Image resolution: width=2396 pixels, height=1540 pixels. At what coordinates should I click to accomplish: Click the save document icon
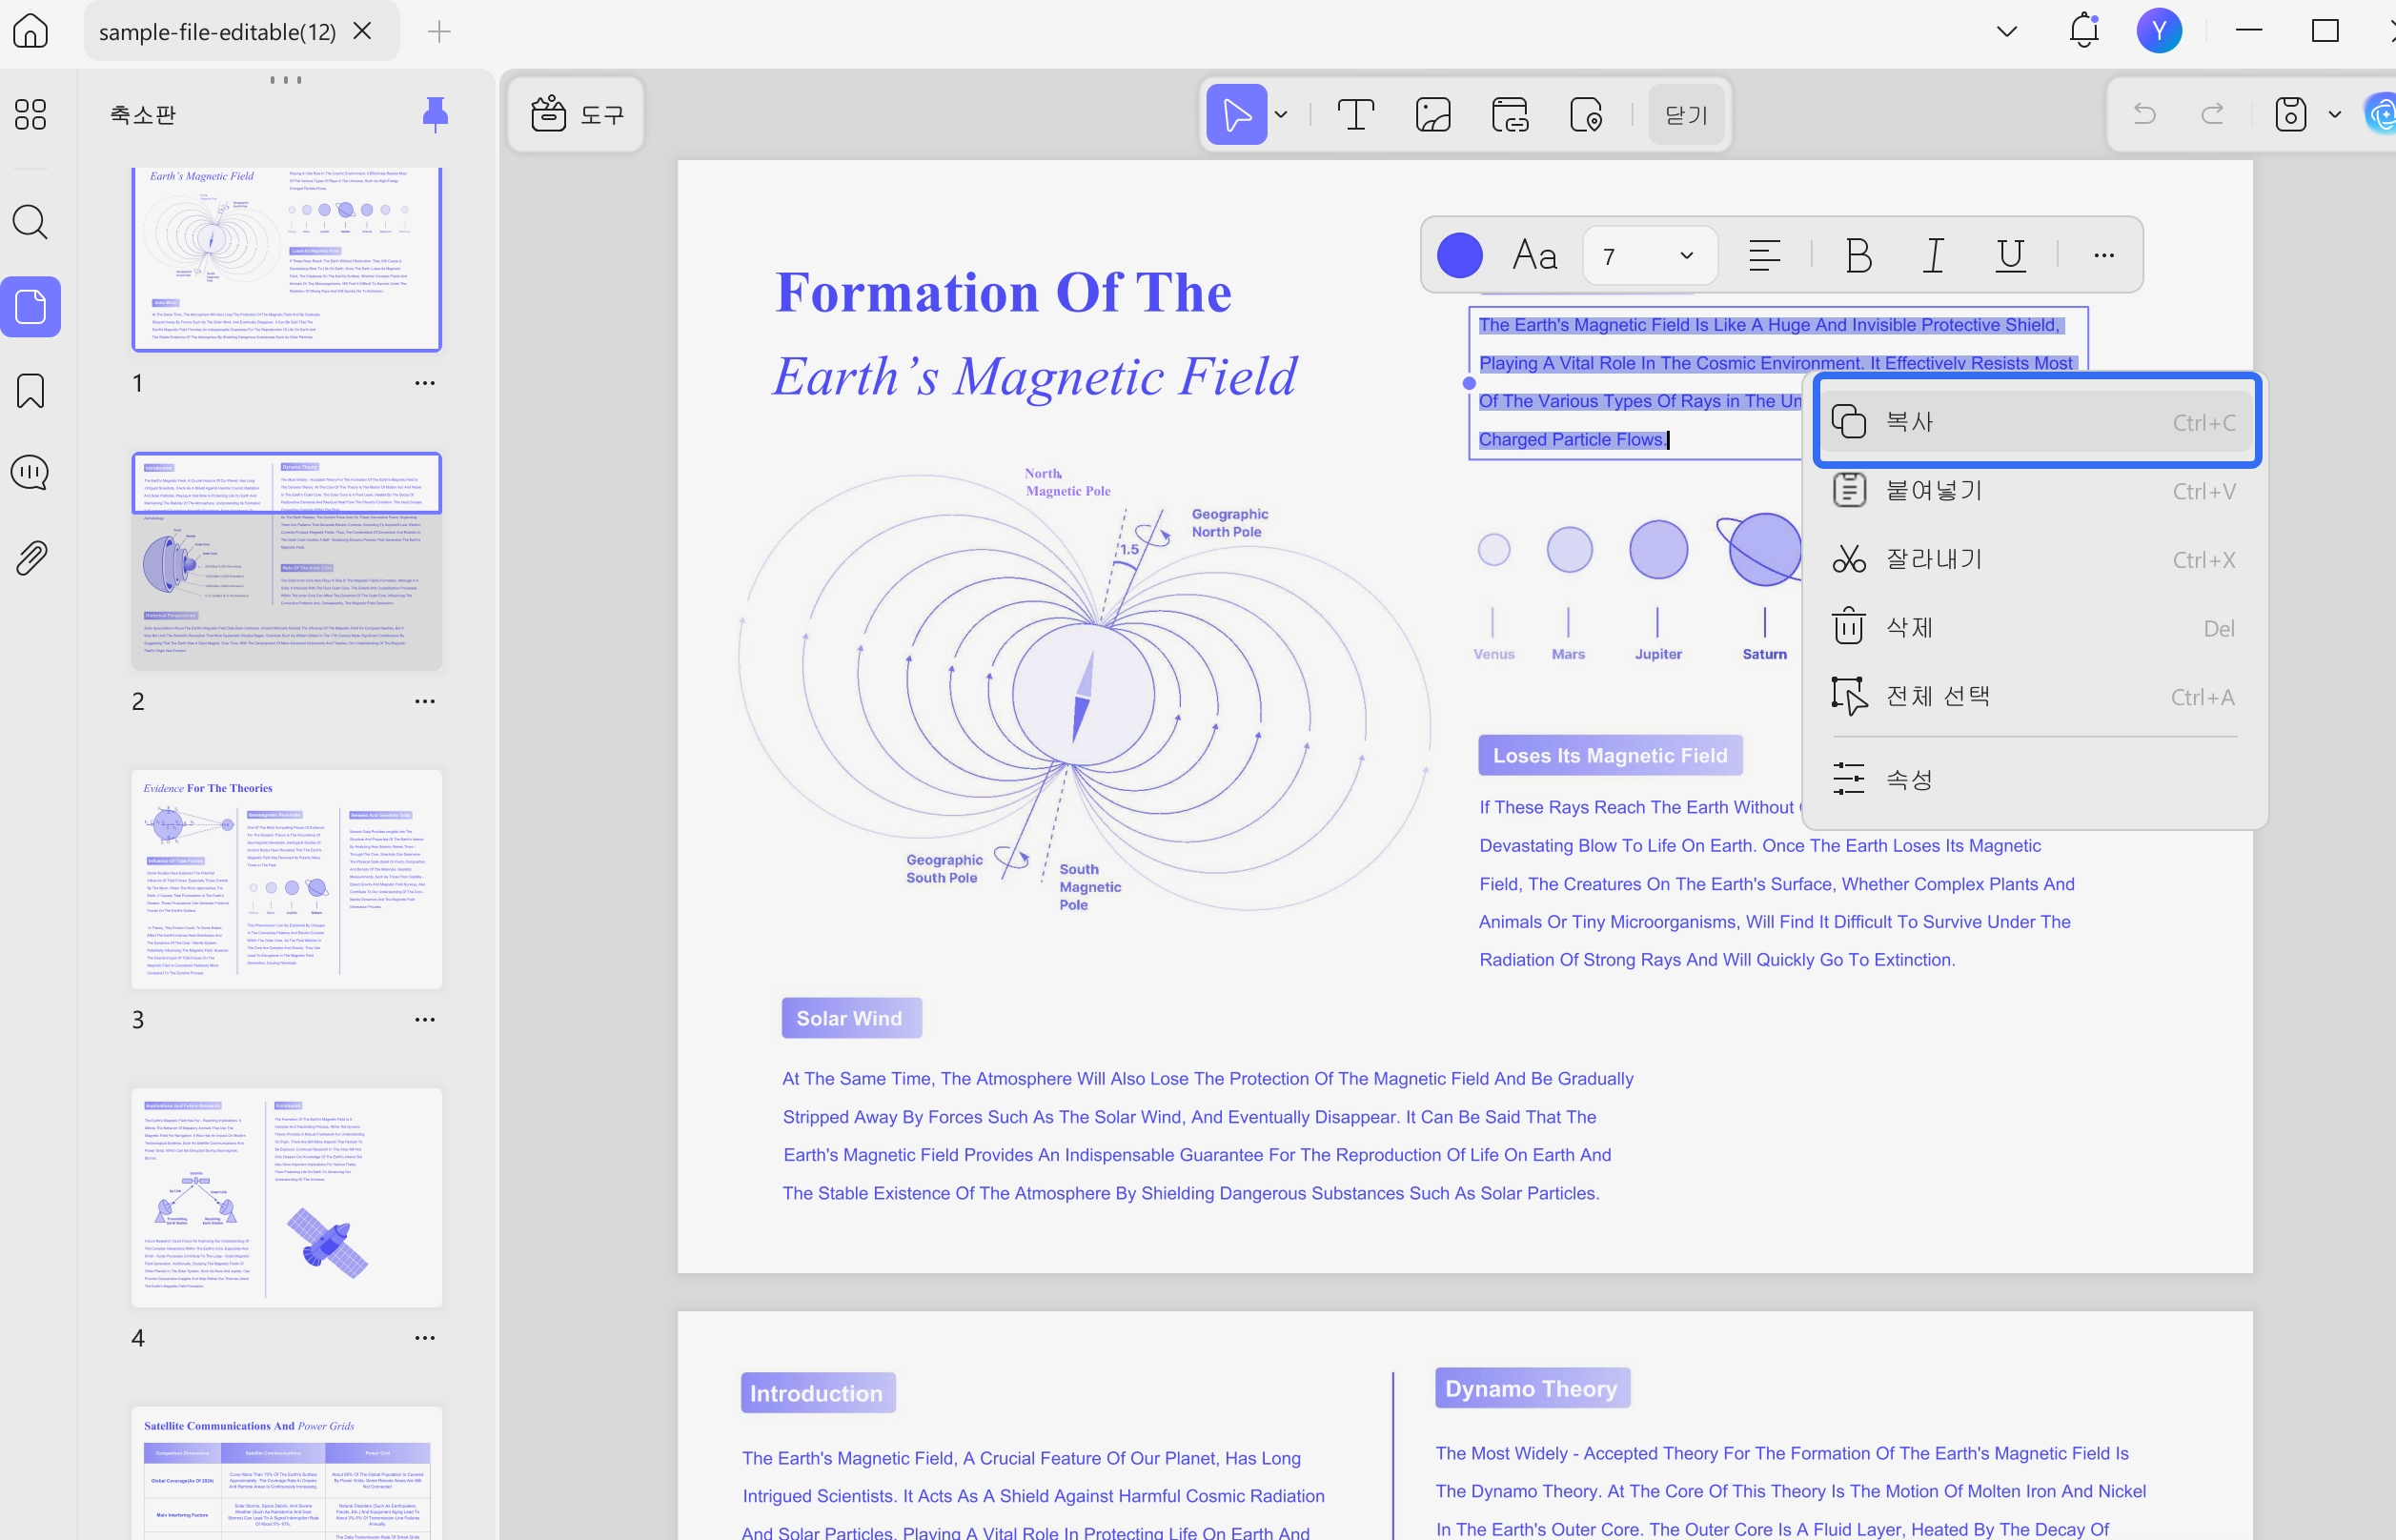(x=2290, y=114)
